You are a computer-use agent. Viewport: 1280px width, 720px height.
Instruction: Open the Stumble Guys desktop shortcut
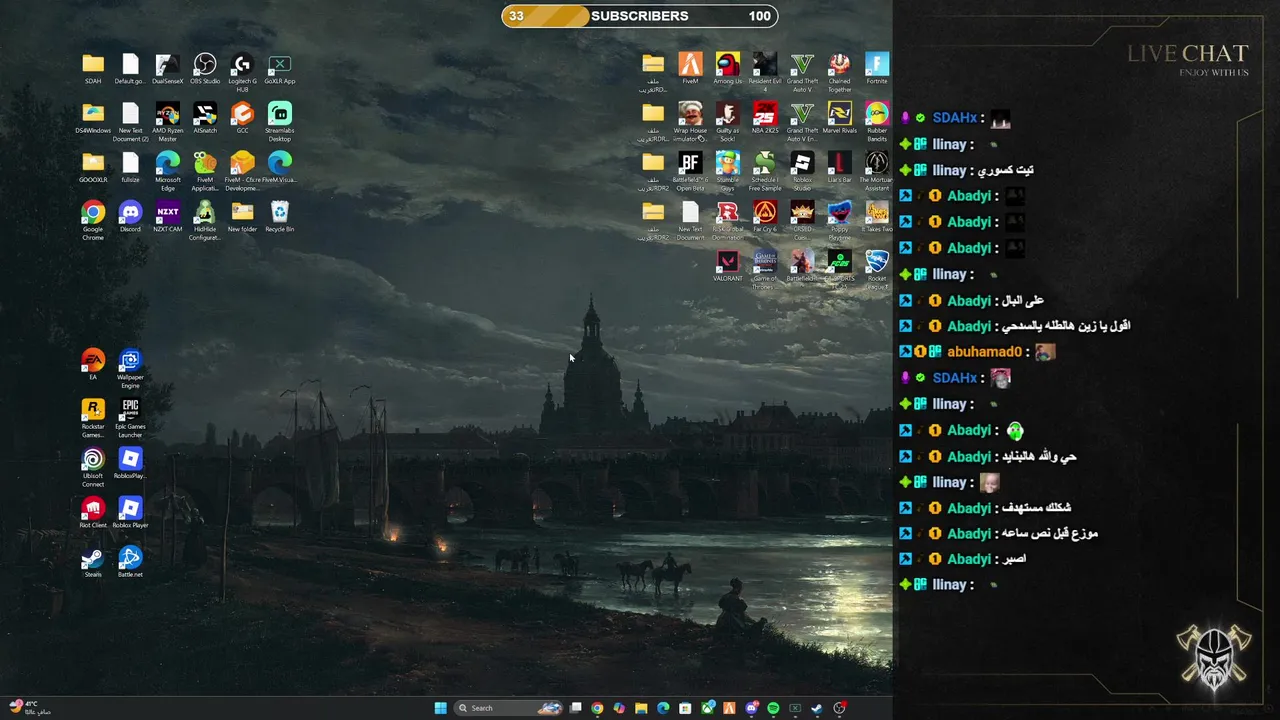pos(728,170)
